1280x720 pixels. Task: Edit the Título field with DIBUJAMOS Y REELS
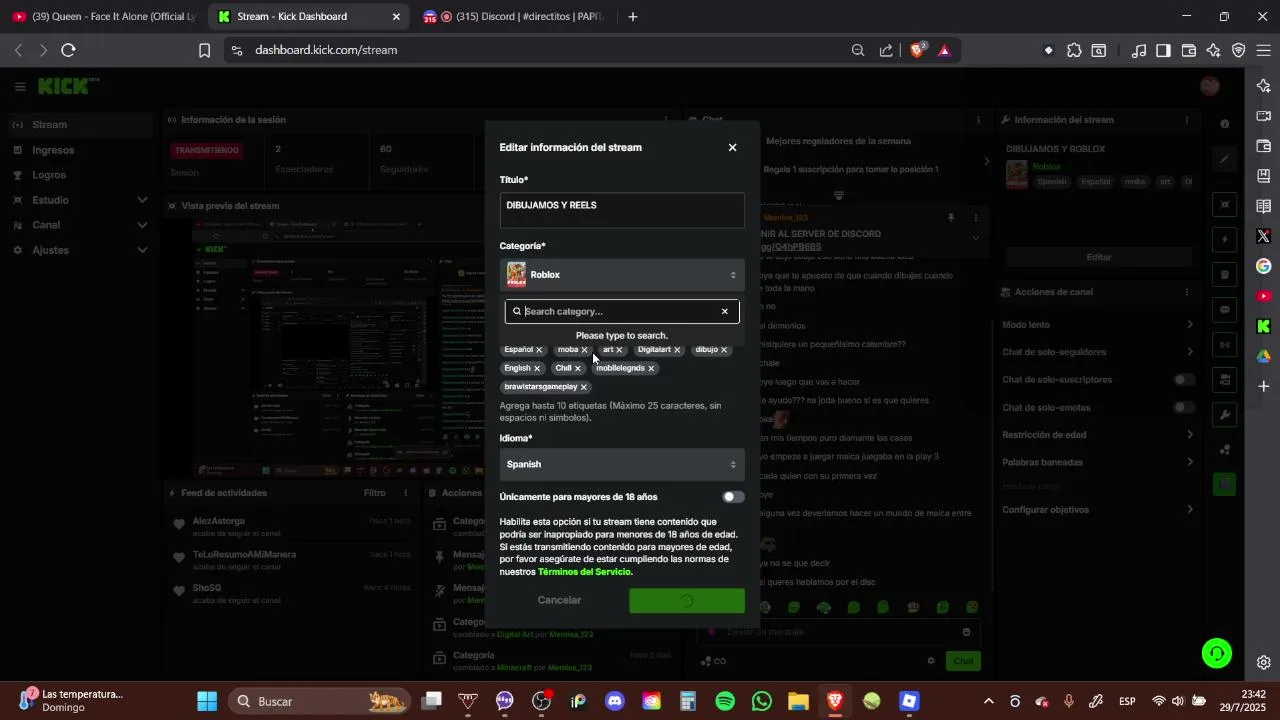622,210
